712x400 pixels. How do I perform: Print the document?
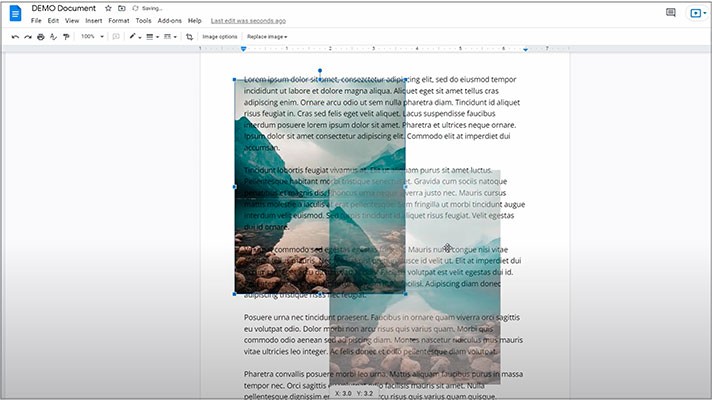[x=41, y=37]
